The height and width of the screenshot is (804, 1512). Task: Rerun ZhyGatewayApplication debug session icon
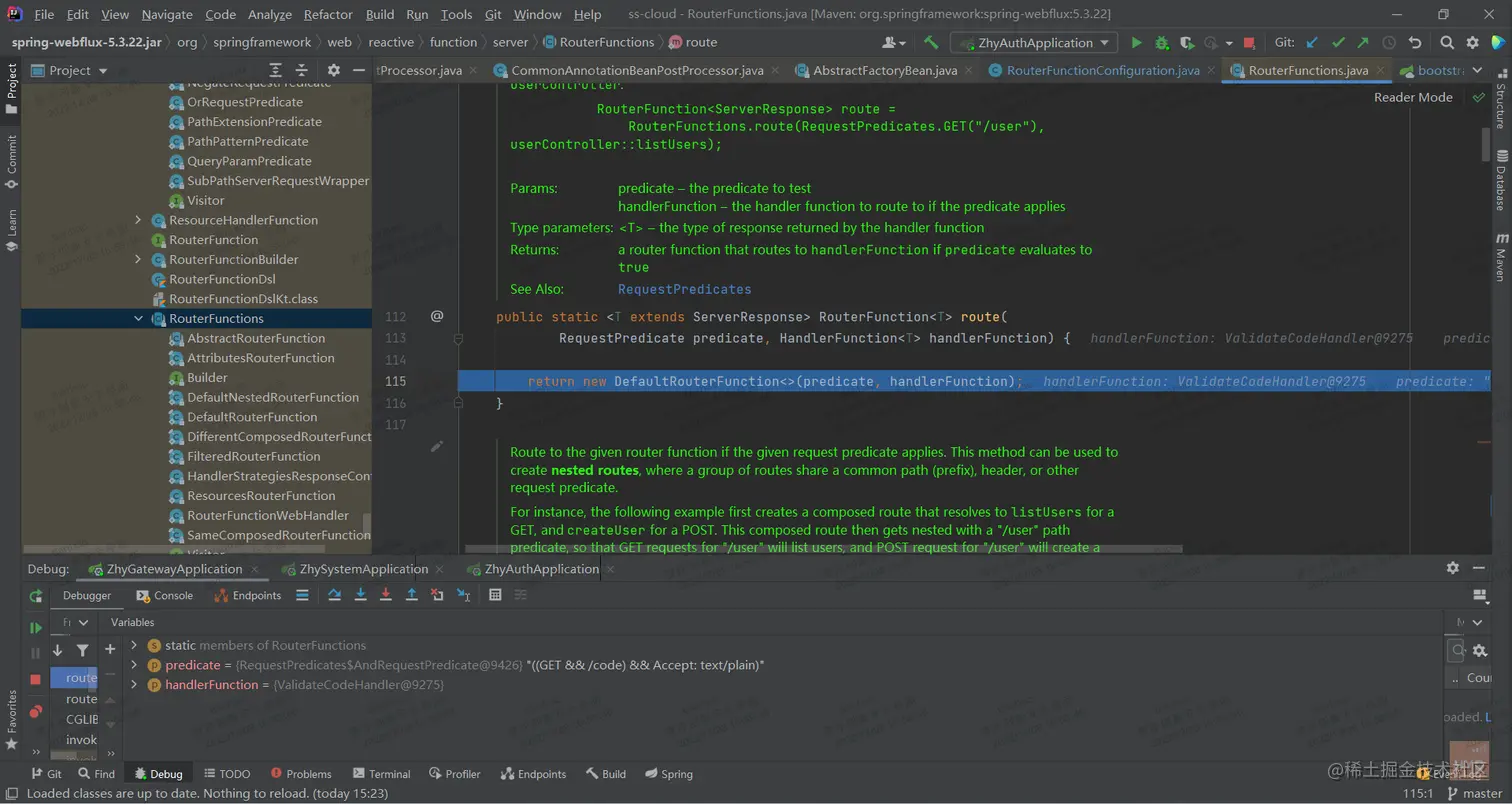click(36, 596)
